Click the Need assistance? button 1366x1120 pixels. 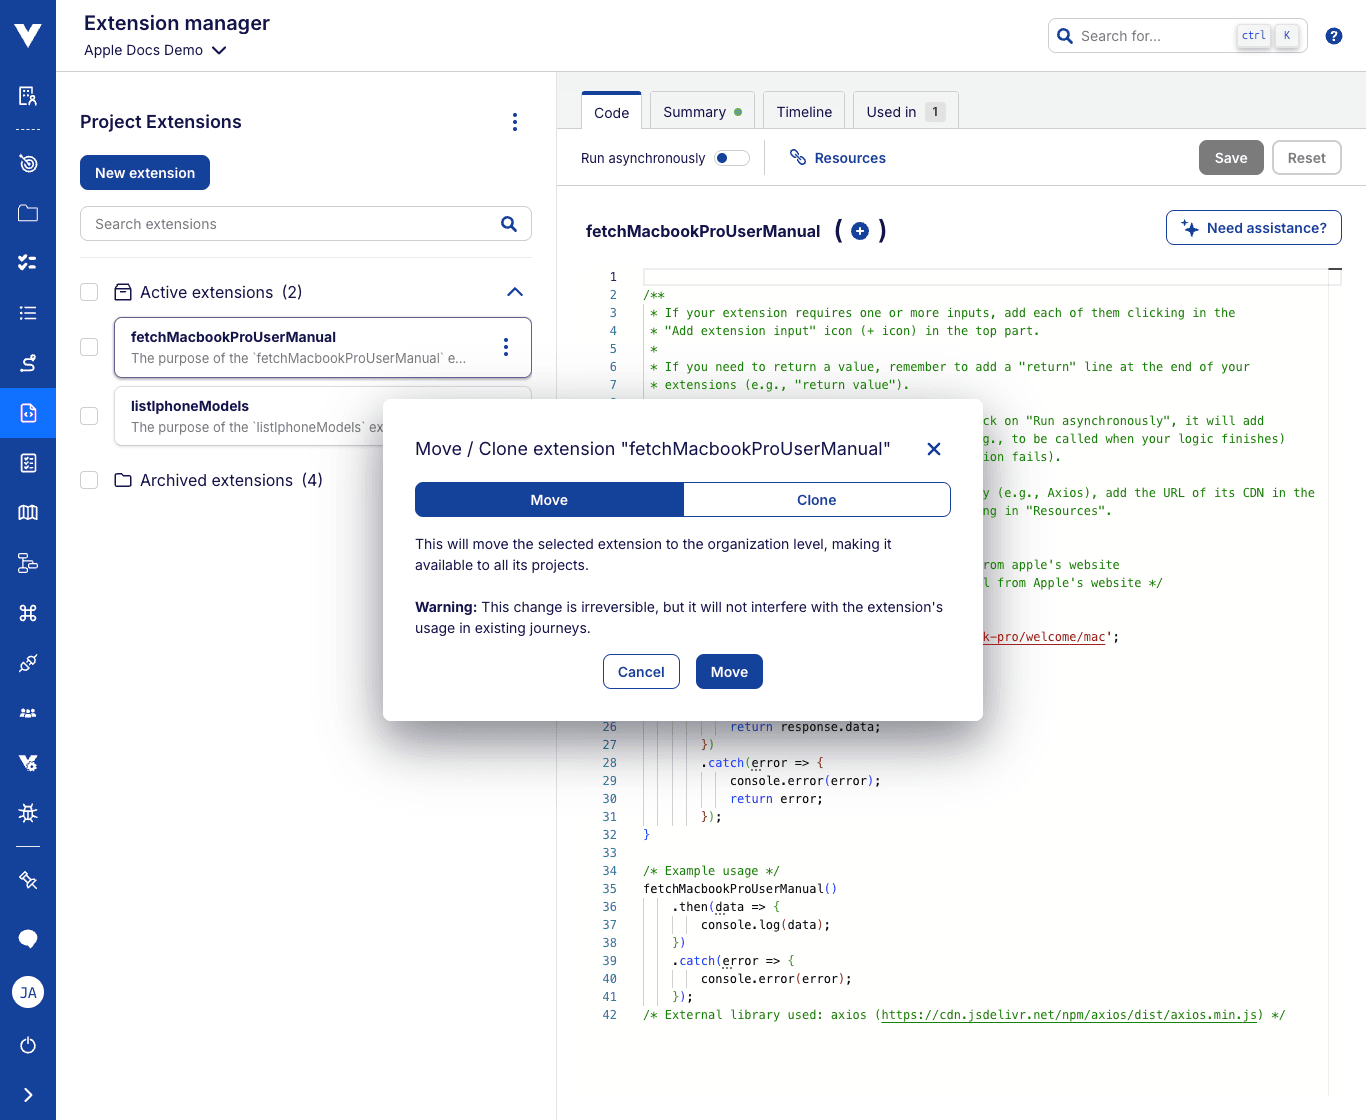coord(1254,228)
